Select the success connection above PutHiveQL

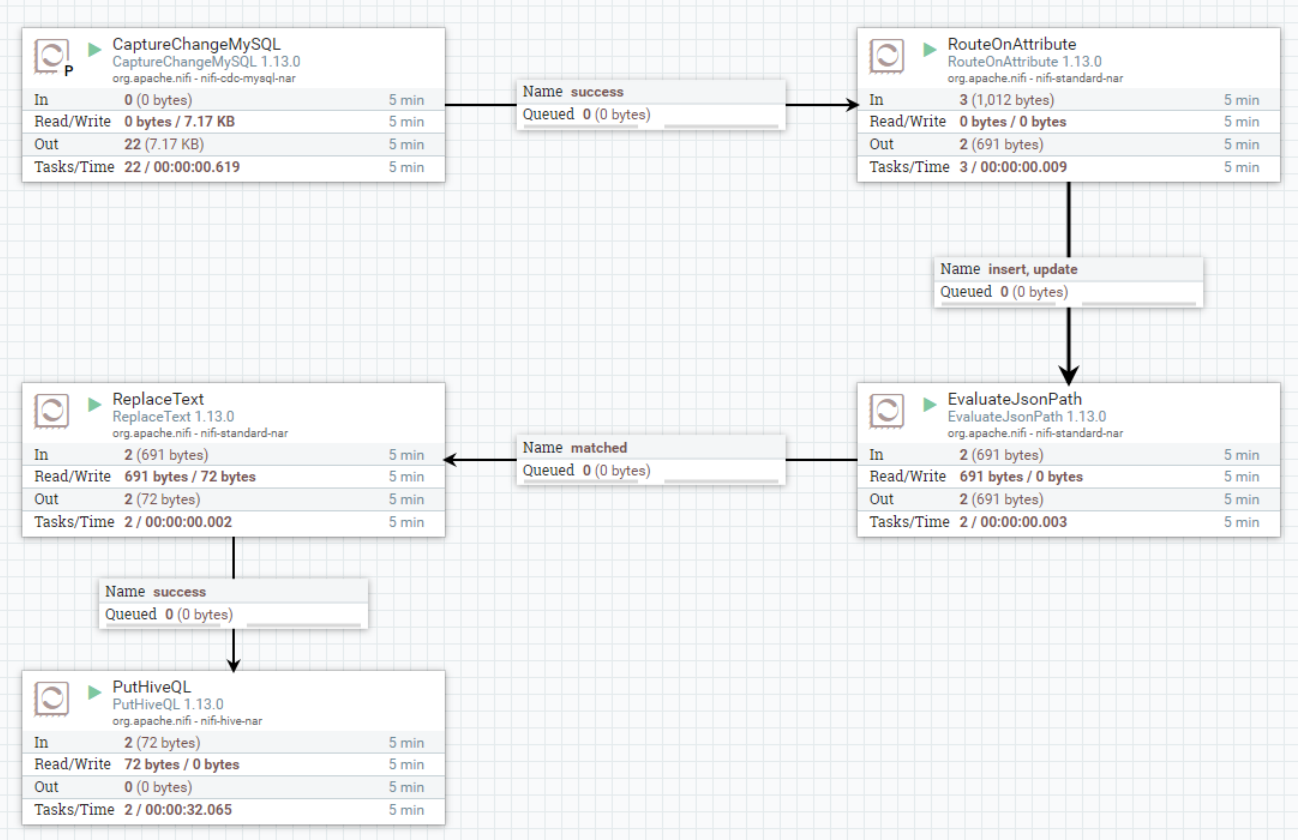coord(234,603)
